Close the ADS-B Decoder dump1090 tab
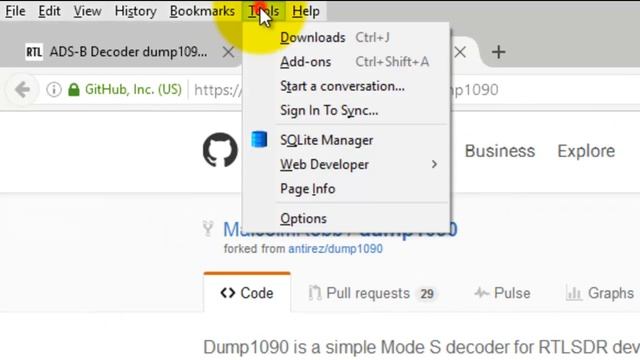This screenshot has height=360, width=640. pos(229,52)
